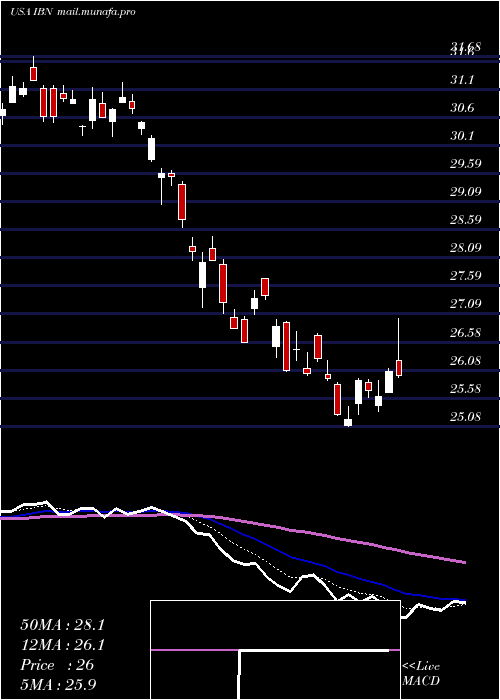Select the 29.09 price axis label
500x700 pixels.
coord(466,192)
